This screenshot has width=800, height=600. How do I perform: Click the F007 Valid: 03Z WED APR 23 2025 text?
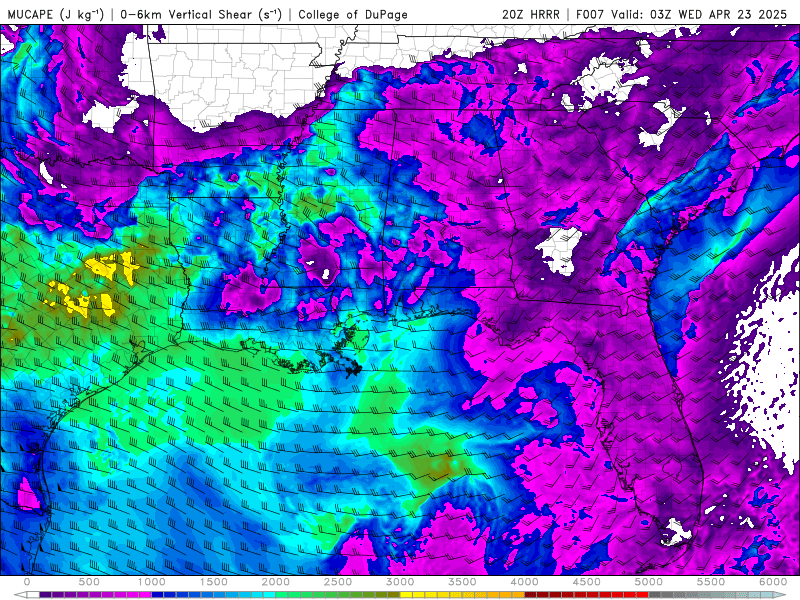[681, 15]
